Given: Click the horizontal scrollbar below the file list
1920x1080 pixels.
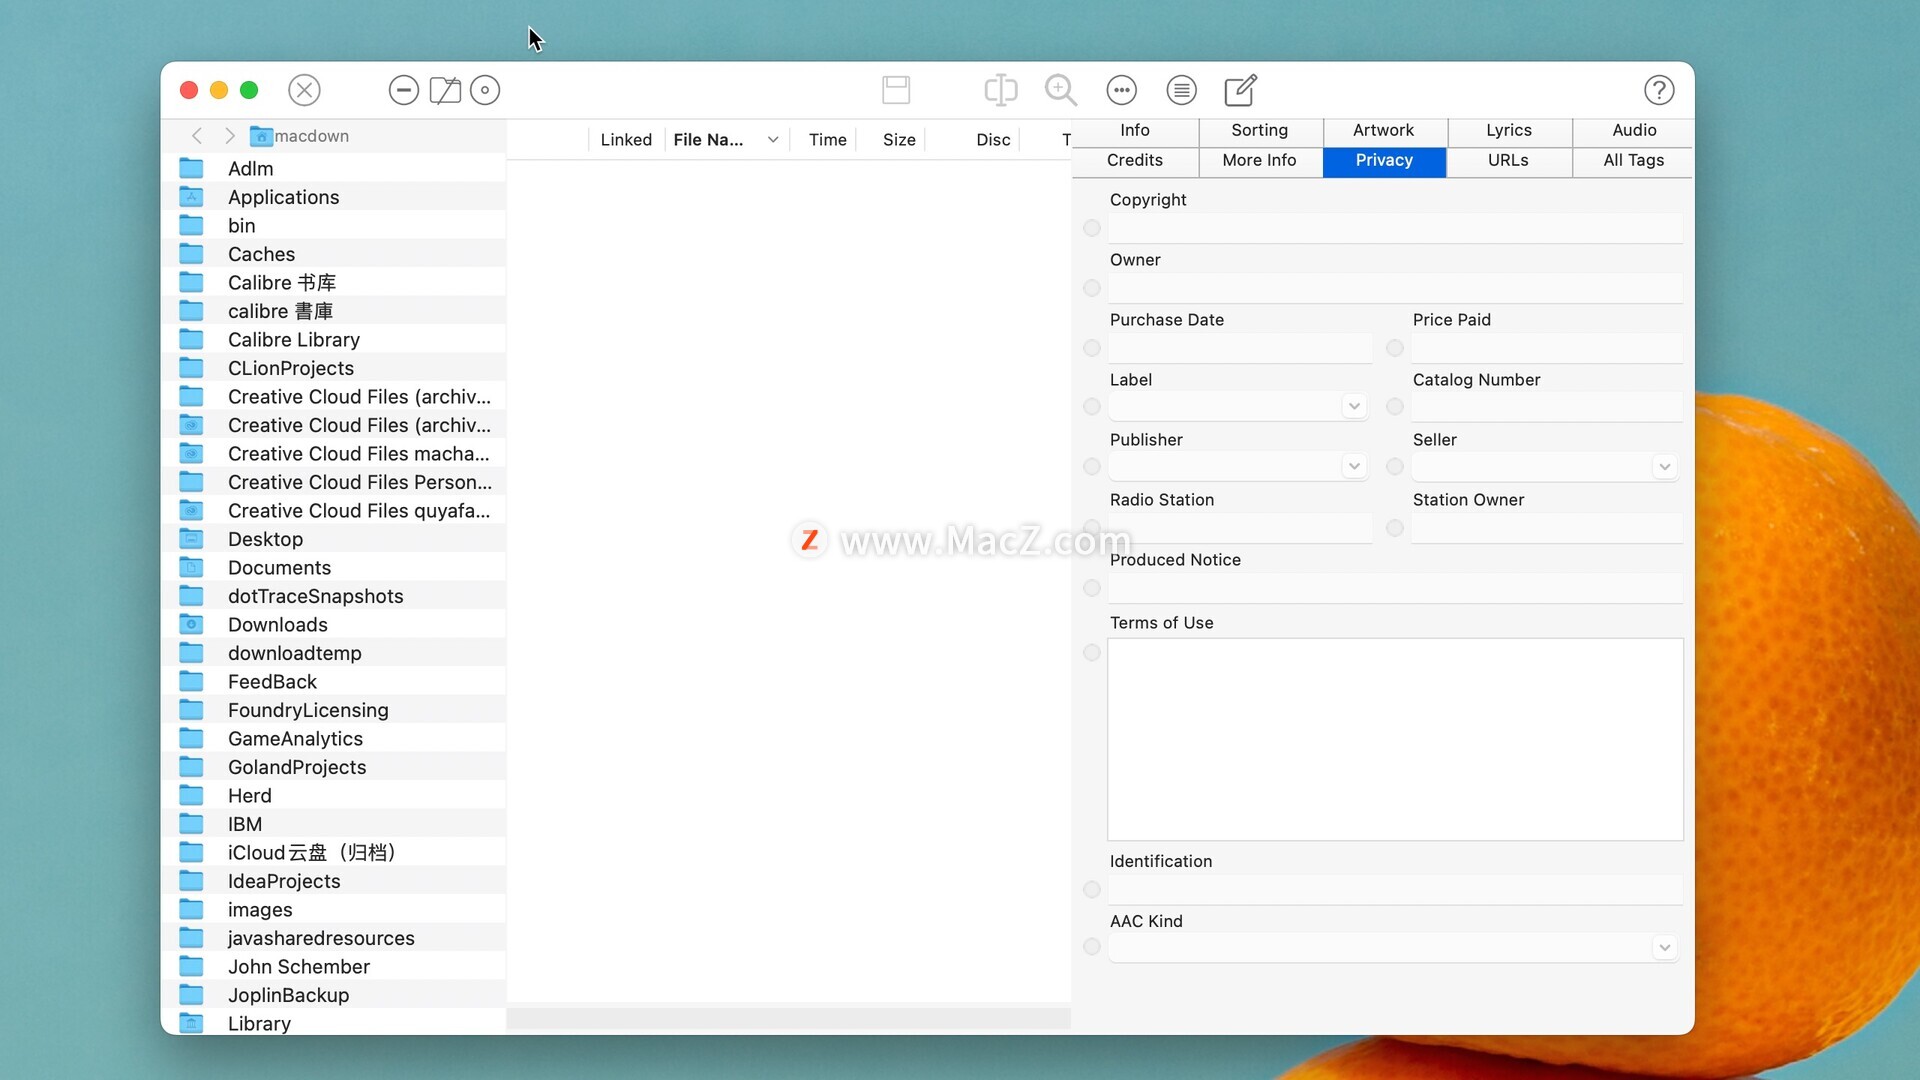Looking at the screenshot, I should [788, 1017].
